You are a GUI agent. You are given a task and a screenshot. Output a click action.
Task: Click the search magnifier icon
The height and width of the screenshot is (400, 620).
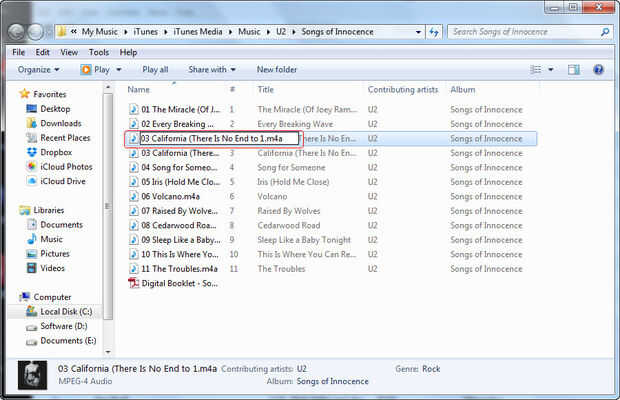pos(605,32)
